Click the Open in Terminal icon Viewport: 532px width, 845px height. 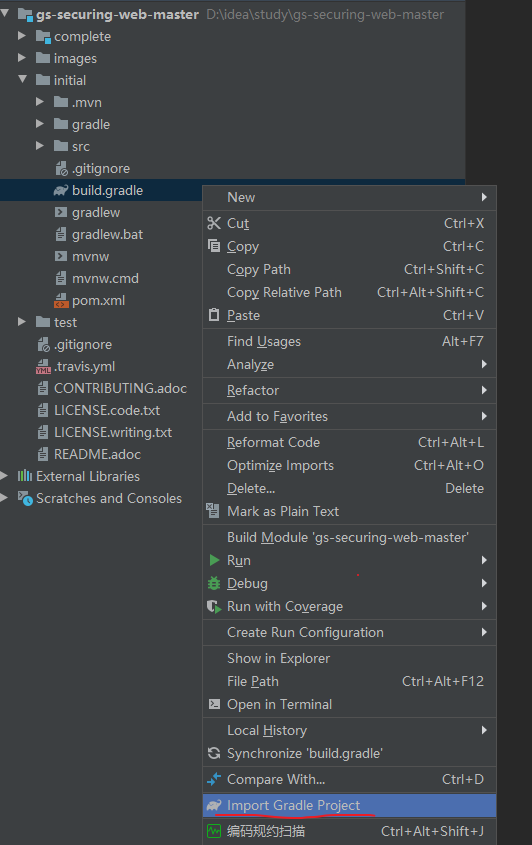pos(214,704)
